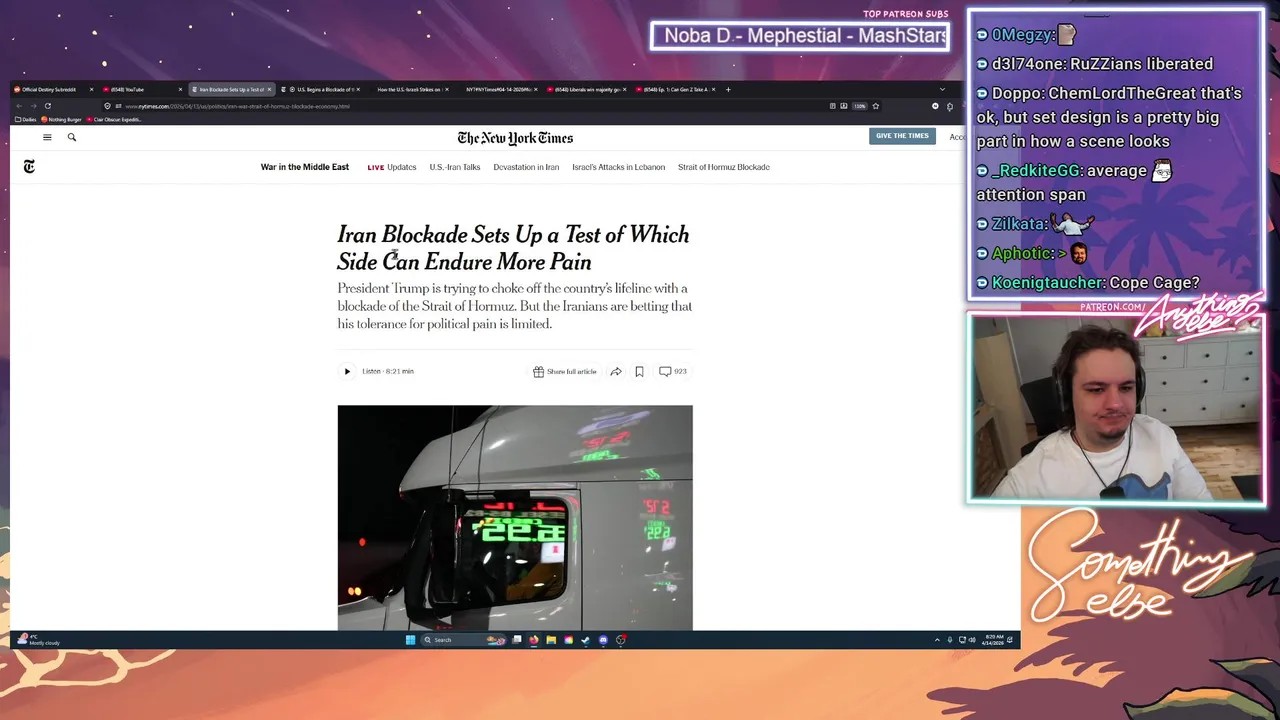Open LIVE Updates link

392,167
